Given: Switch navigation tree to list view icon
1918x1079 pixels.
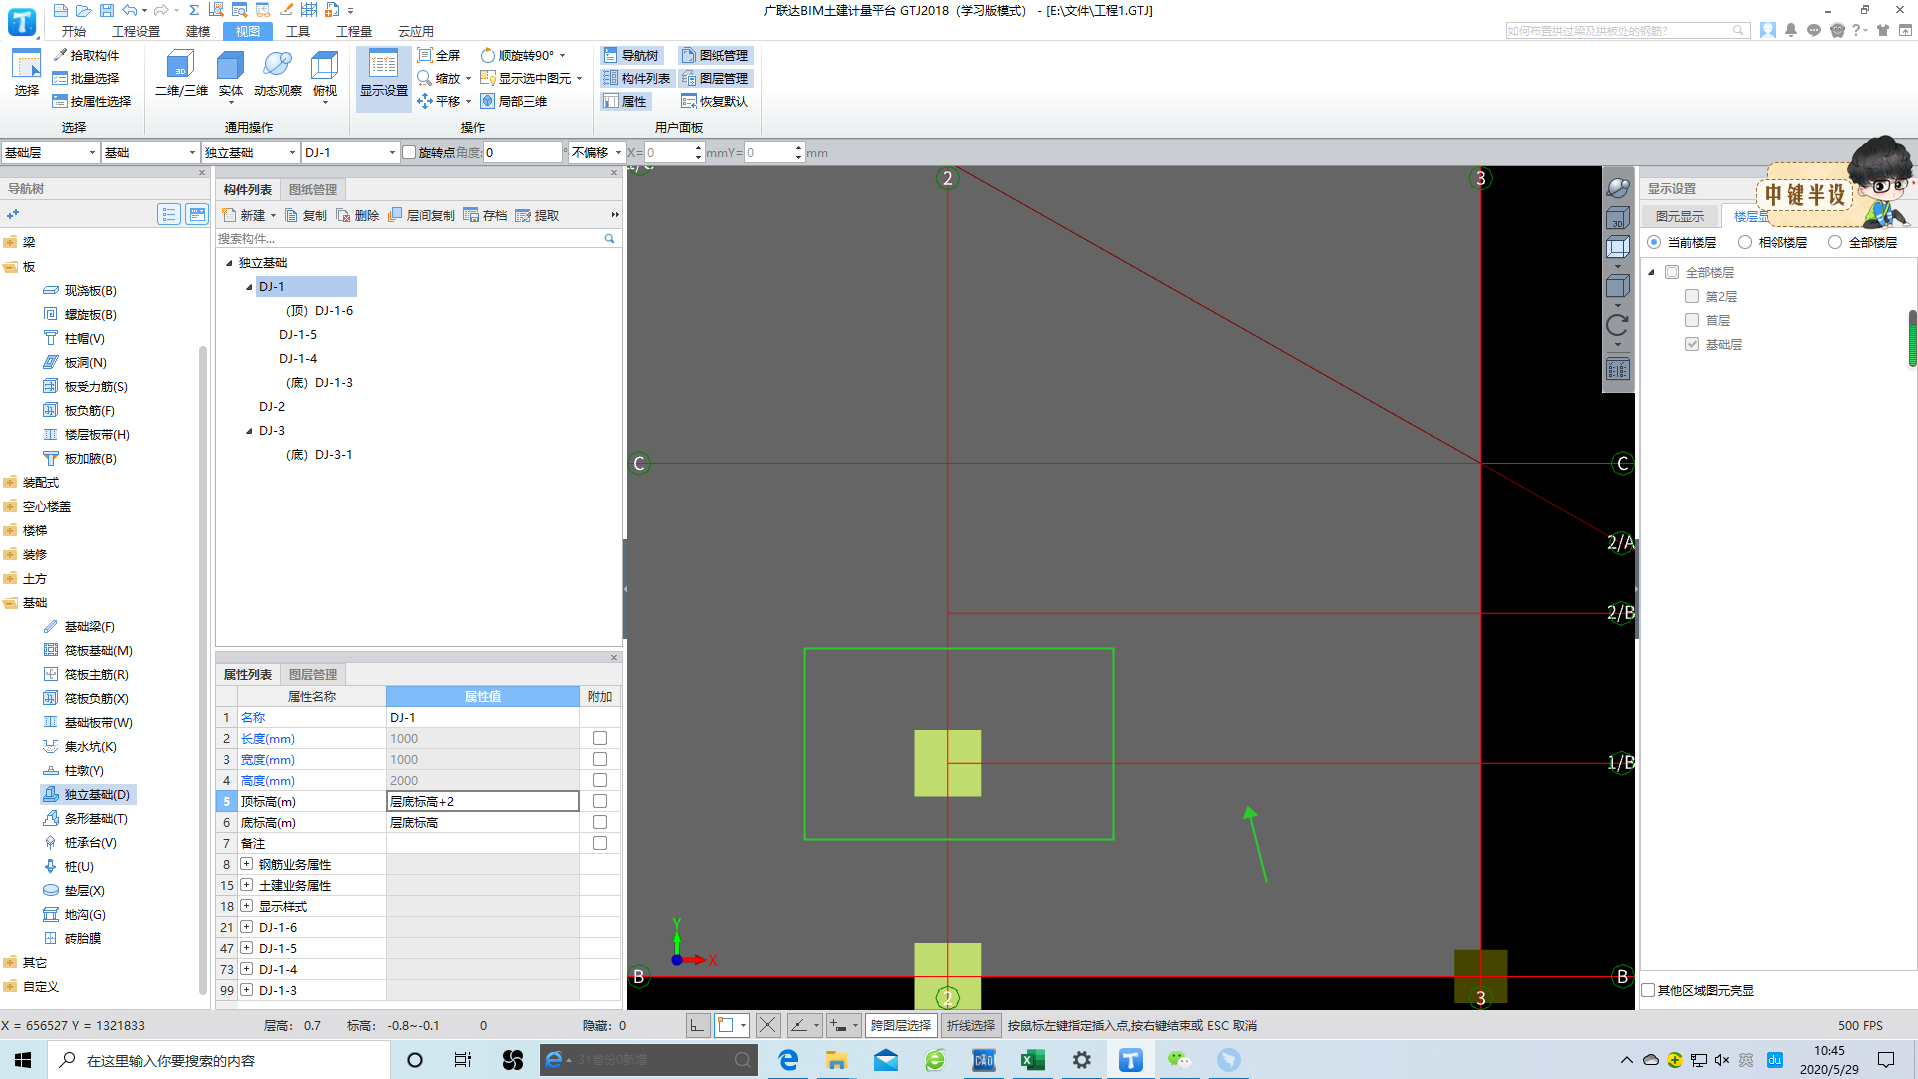Looking at the screenshot, I should [168, 214].
